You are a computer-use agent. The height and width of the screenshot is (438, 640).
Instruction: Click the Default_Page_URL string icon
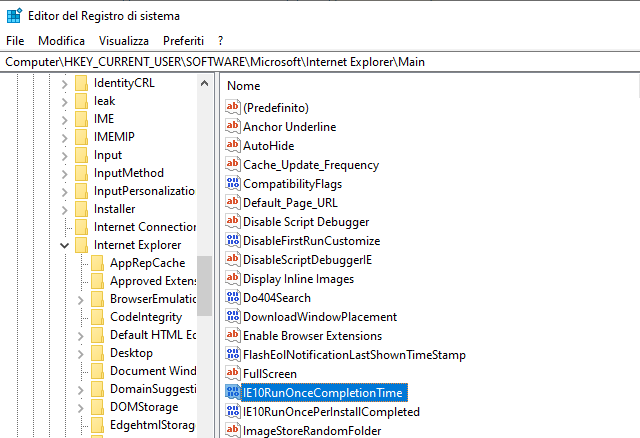pos(233,202)
